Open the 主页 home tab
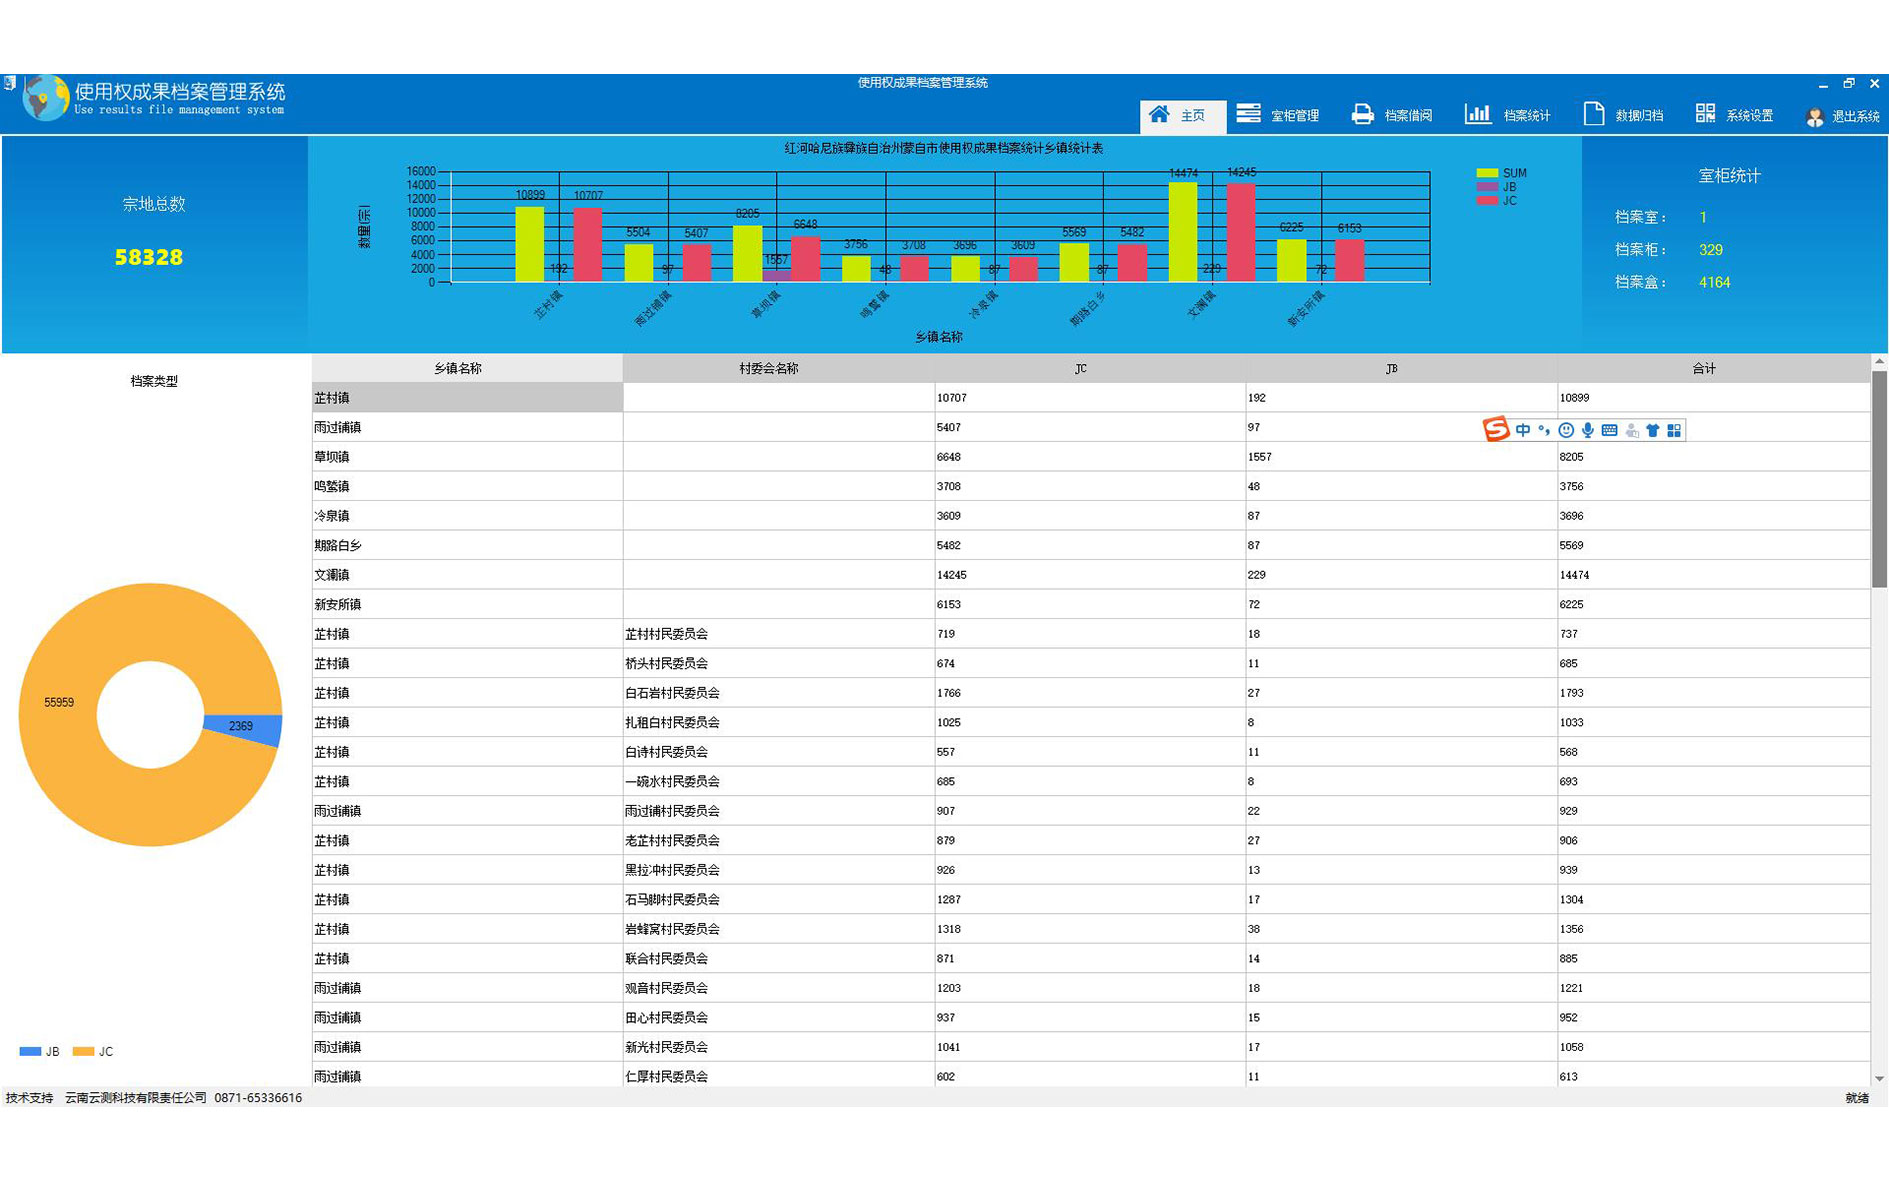 pyautogui.click(x=1182, y=116)
